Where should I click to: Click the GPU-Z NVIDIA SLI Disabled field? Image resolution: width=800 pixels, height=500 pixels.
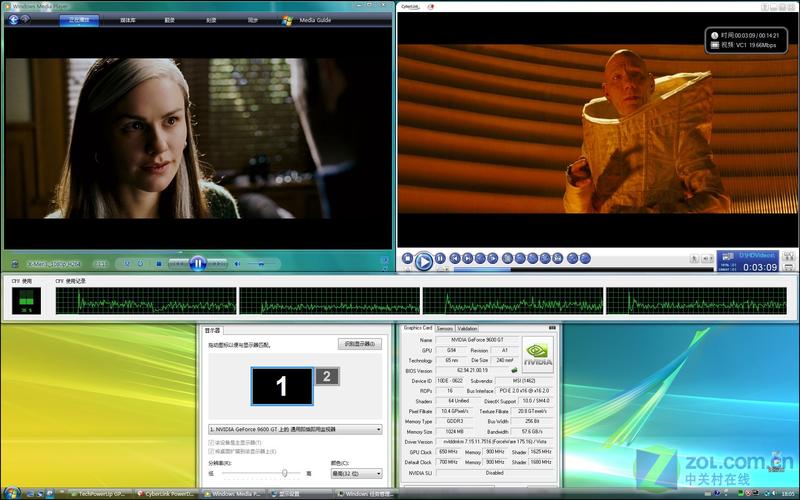tap(494, 473)
